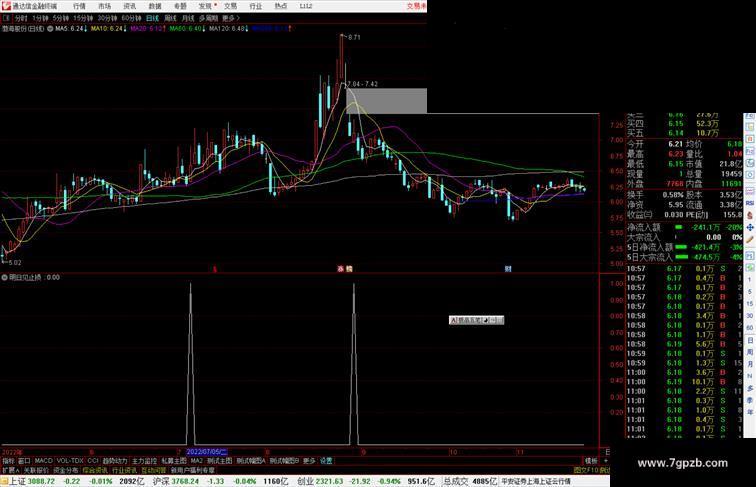This screenshot has width=756, height=487.
Task: Open the 市场 menu
Action: click(104, 6)
